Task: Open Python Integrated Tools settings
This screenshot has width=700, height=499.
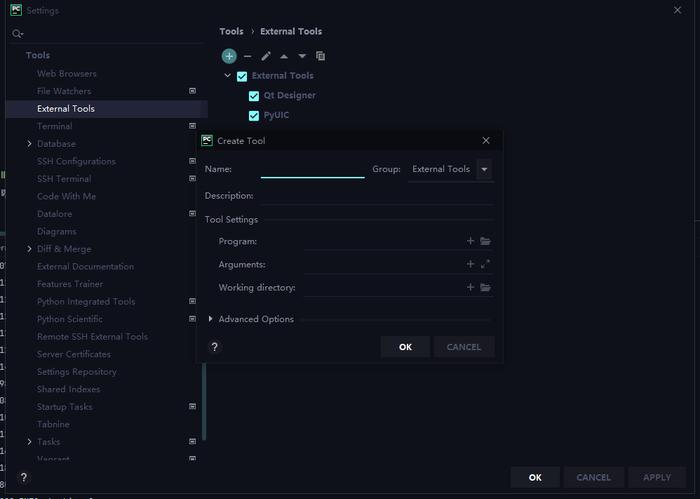Action: [86, 302]
